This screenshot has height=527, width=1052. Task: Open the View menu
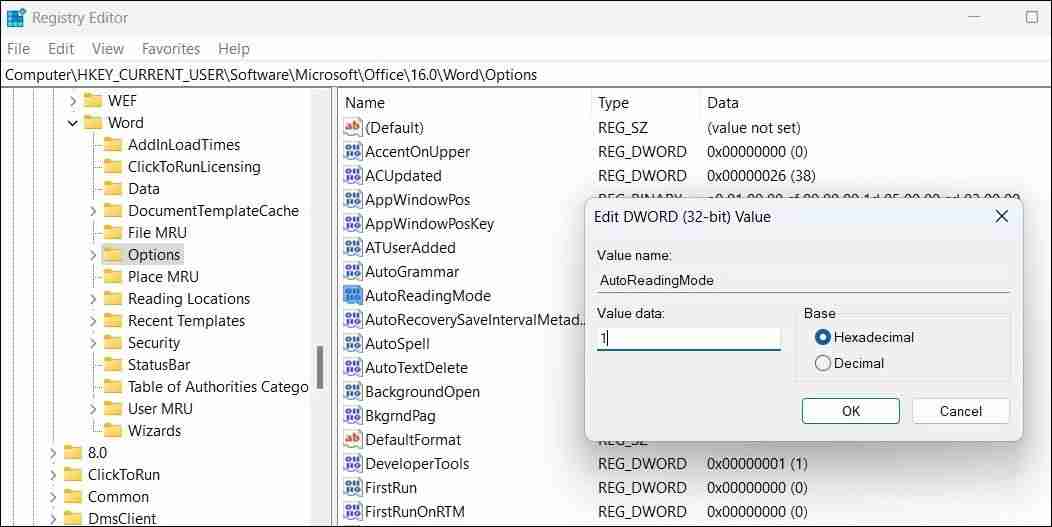108,49
